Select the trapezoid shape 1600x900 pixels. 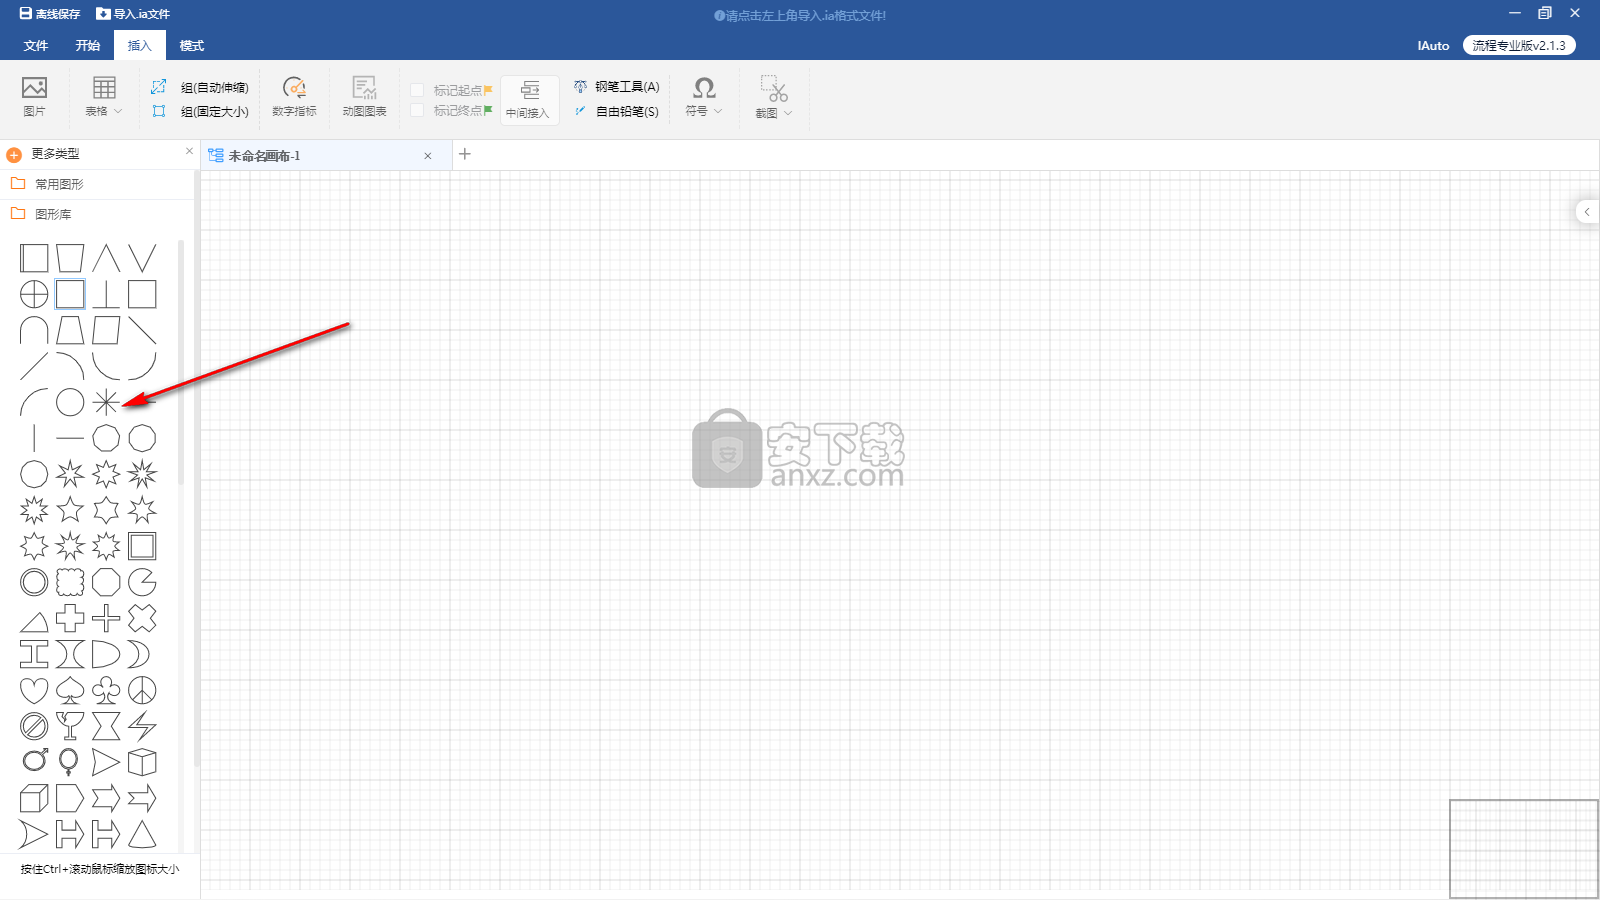point(70,330)
